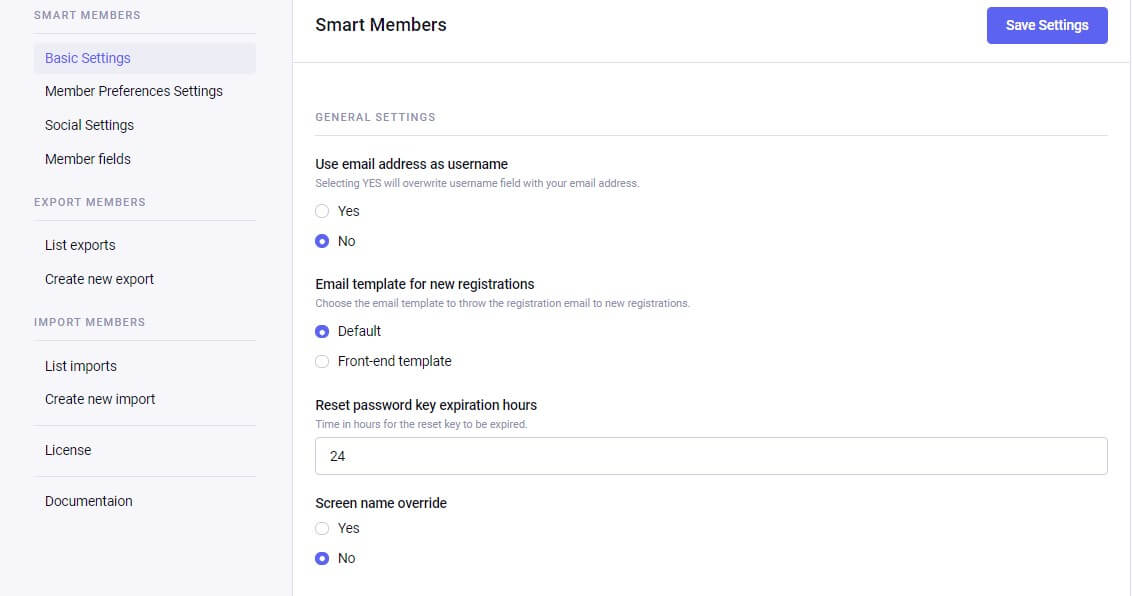Open the License page
Image resolution: width=1132 pixels, height=596 pixels.
pyautogui.click(x=68, y=450)
